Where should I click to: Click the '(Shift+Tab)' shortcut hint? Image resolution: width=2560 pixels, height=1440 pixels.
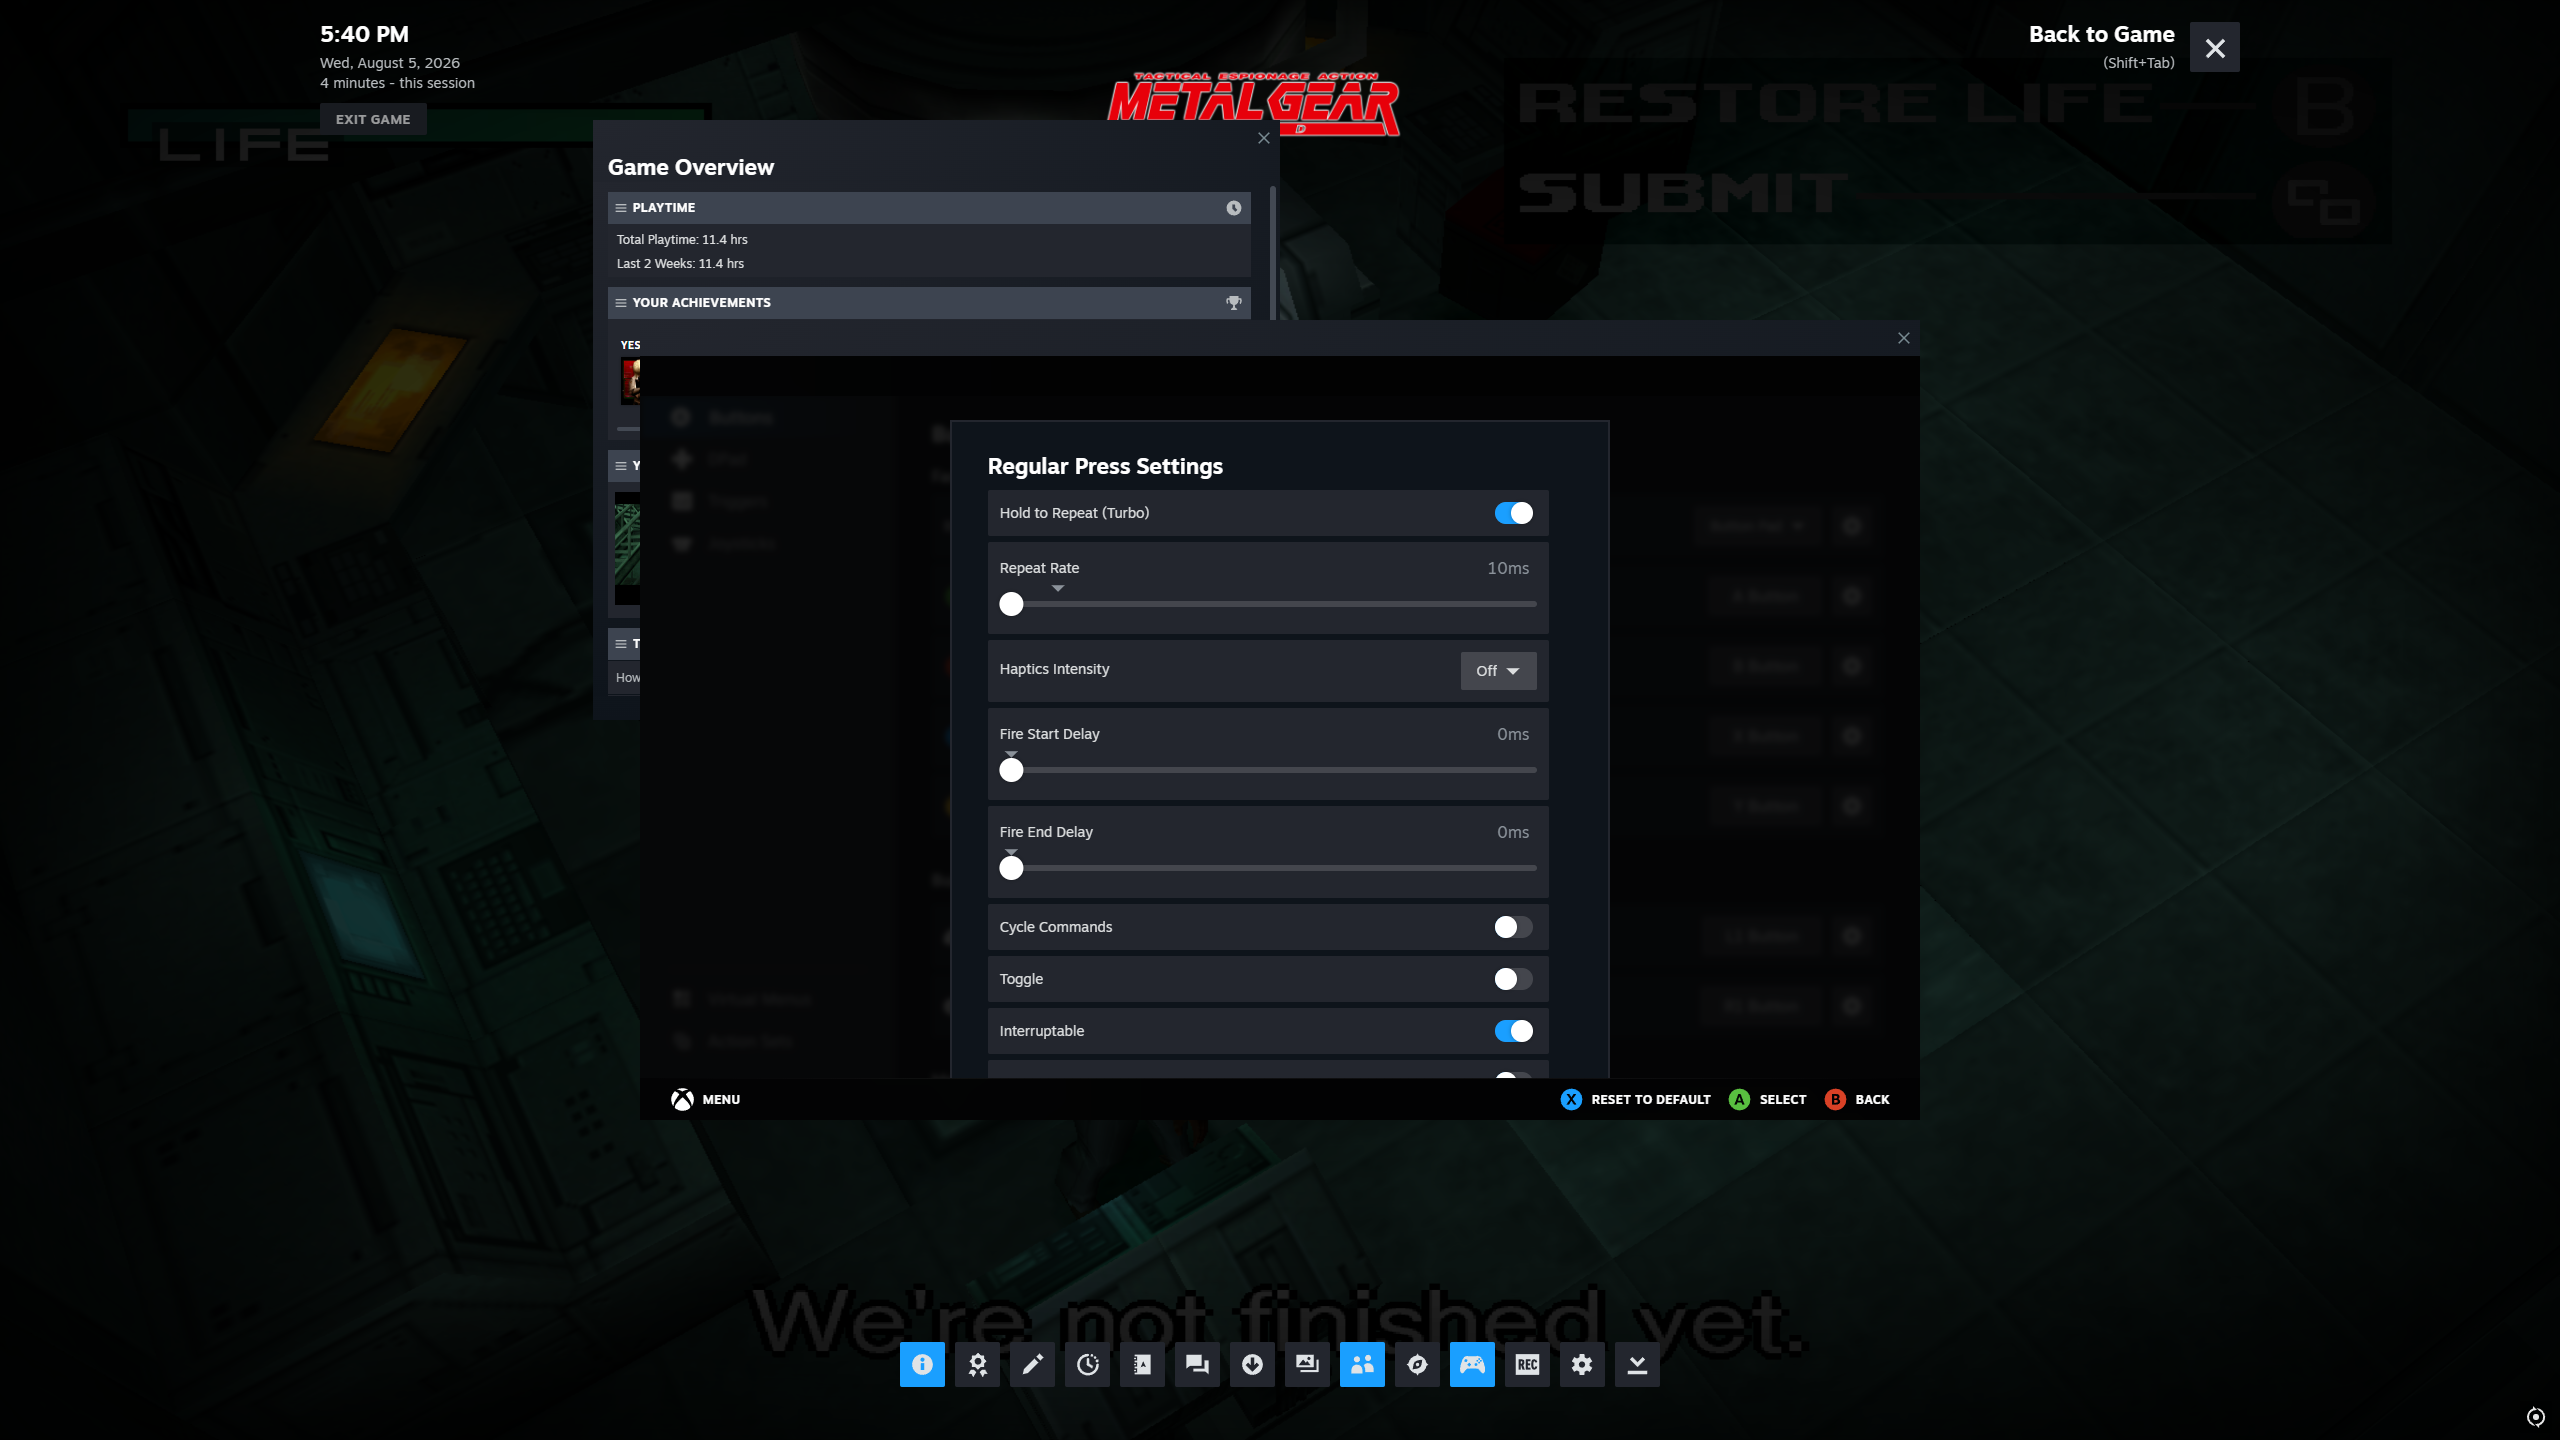[x=2138, y=63]
